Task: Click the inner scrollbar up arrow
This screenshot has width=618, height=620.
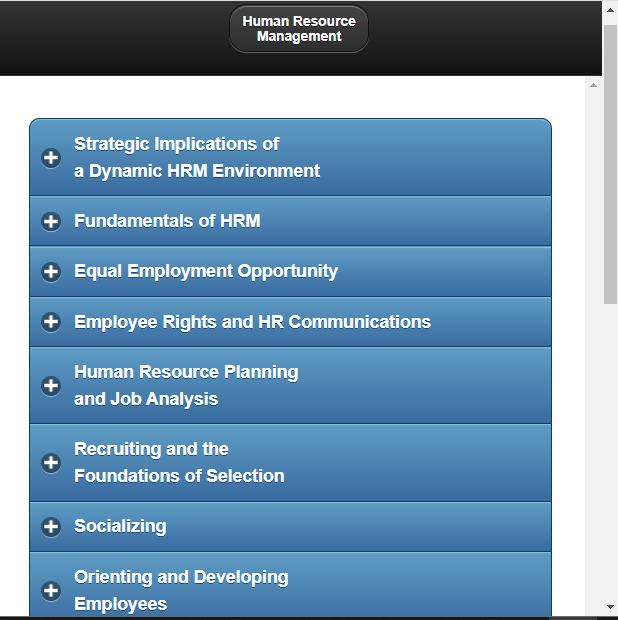Action: (593, 85)
